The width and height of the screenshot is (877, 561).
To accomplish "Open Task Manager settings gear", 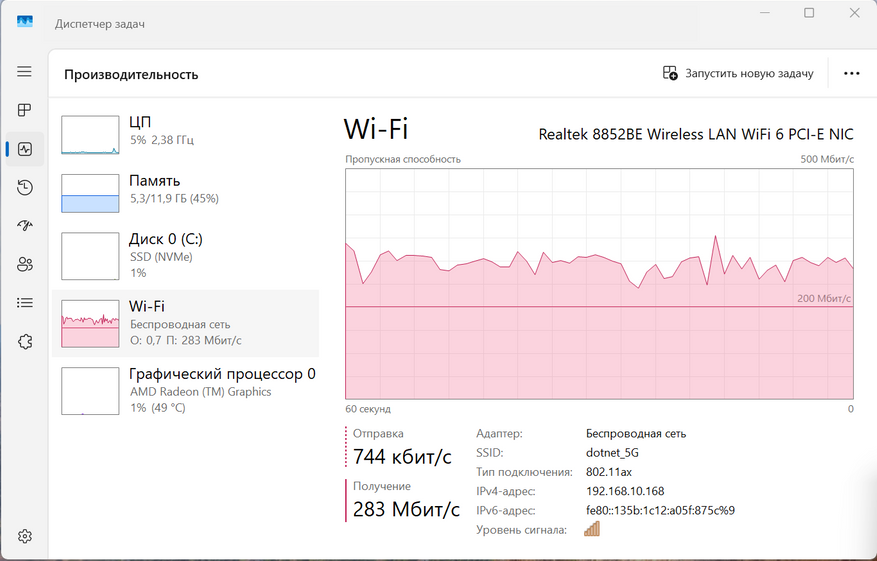I will [x=25, y=536].
